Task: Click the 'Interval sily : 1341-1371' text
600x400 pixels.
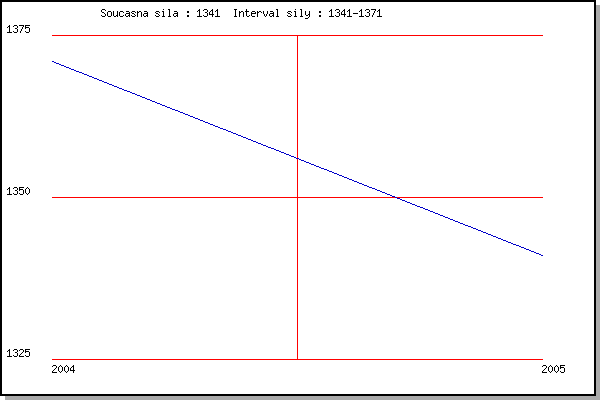Action: pyautogui.click(x=307, y=13)
